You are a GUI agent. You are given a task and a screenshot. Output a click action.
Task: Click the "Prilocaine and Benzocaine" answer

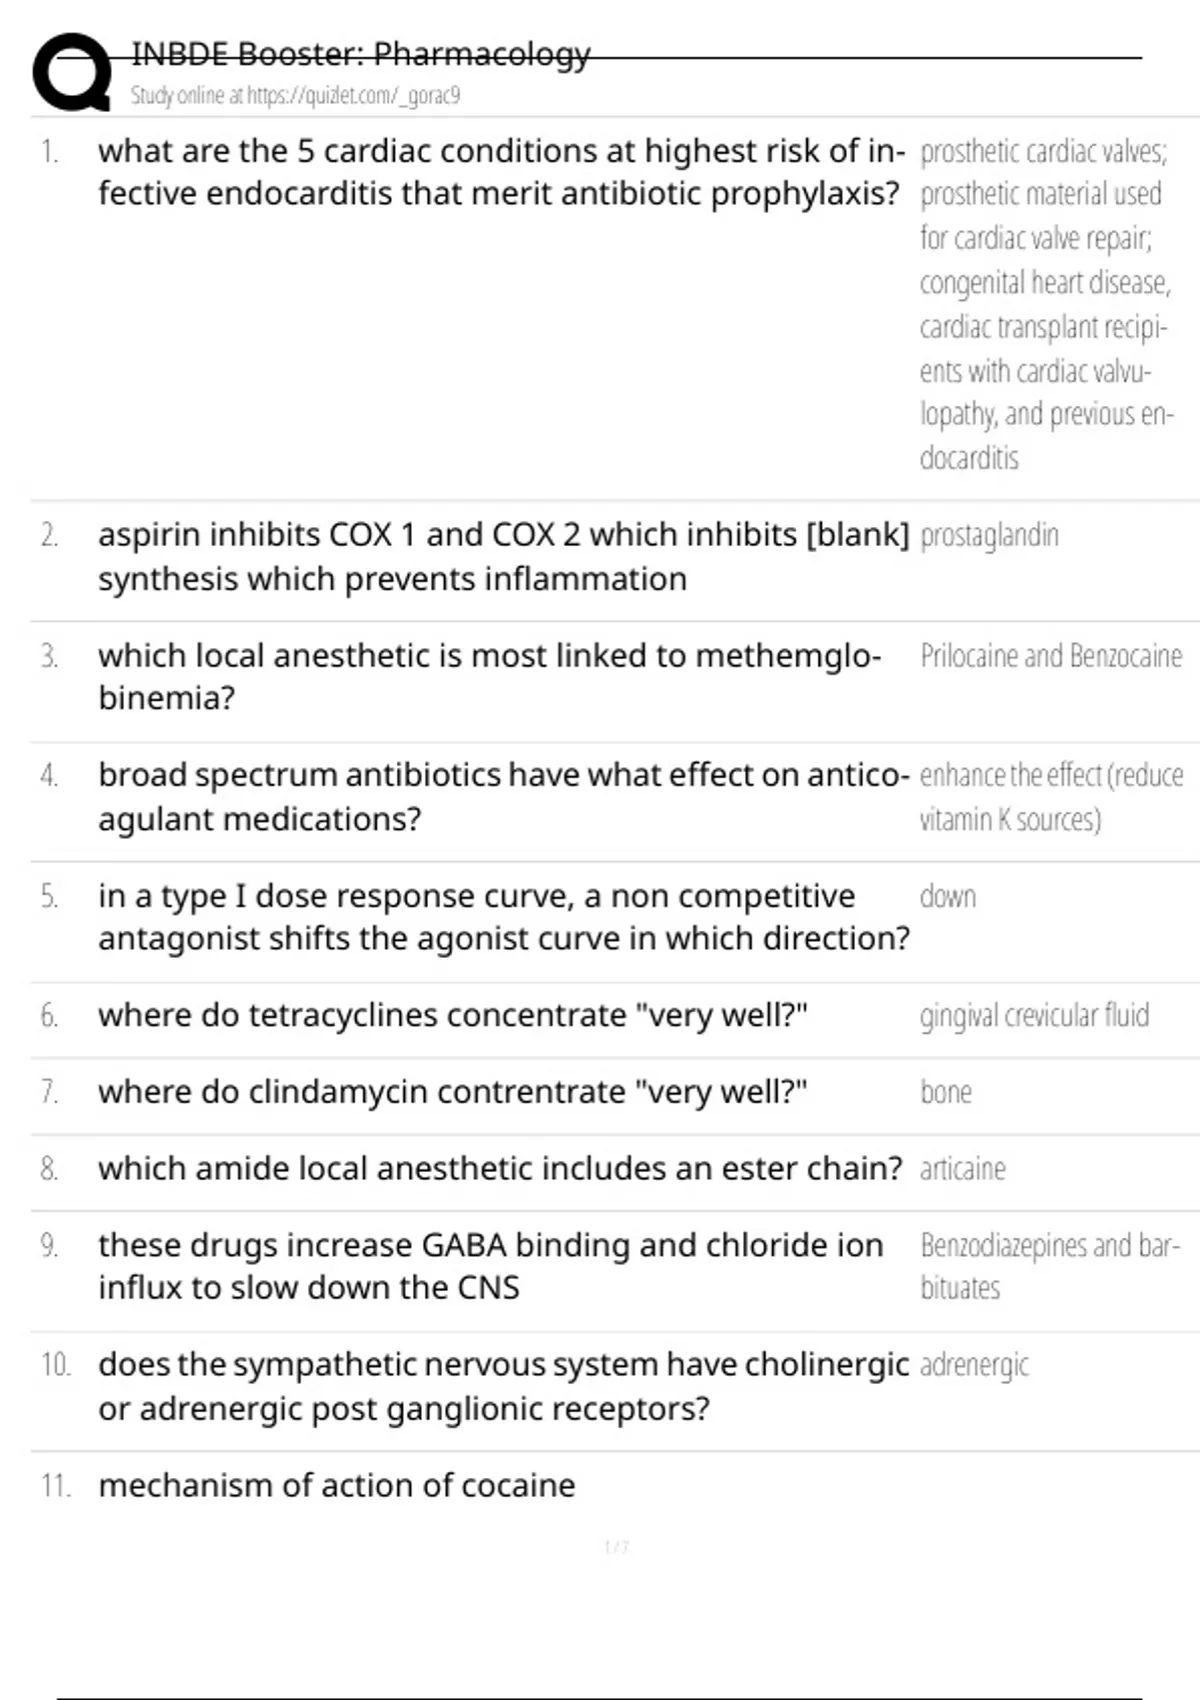click(1050, 656)
